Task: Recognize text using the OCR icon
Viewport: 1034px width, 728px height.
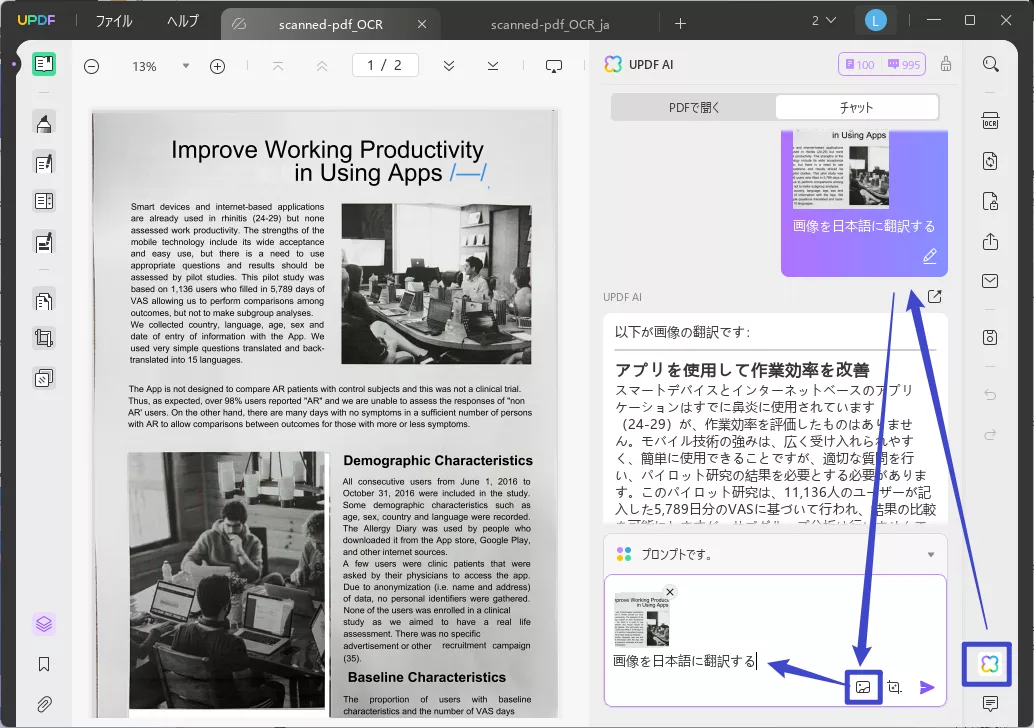Action: (x=990, y=121)
